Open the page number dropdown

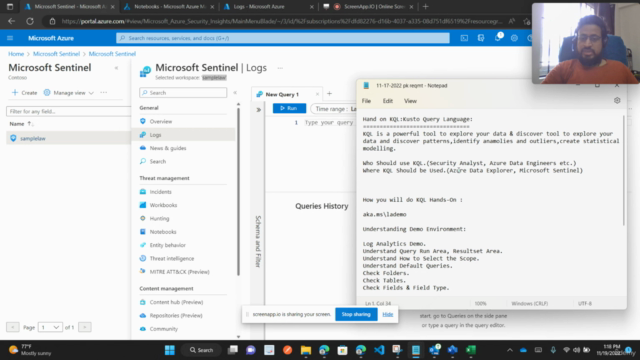point(50,327)
